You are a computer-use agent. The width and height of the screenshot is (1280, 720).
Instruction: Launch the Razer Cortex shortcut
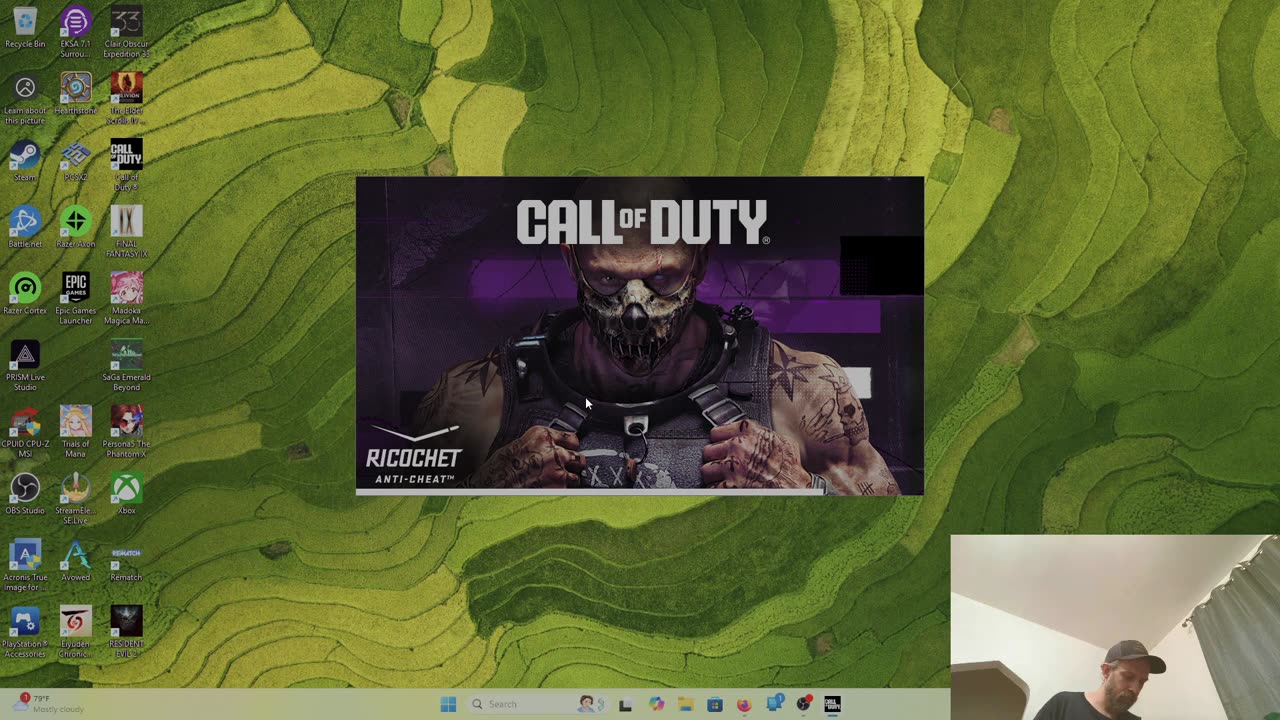click(25, 294)
